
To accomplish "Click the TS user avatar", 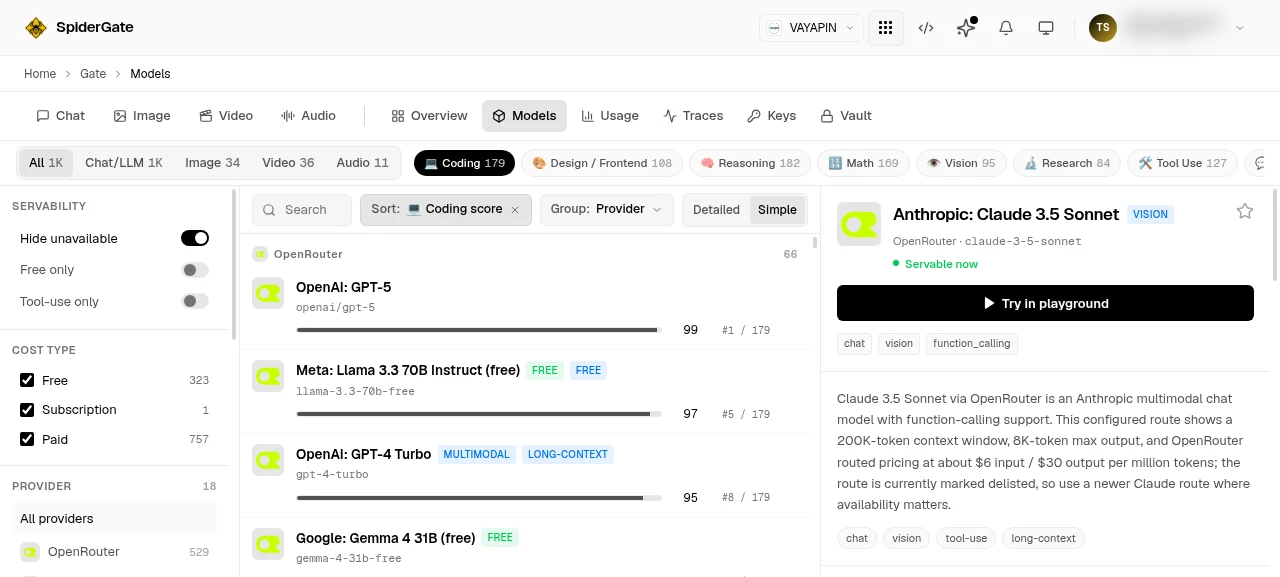I will point(1102,28).
